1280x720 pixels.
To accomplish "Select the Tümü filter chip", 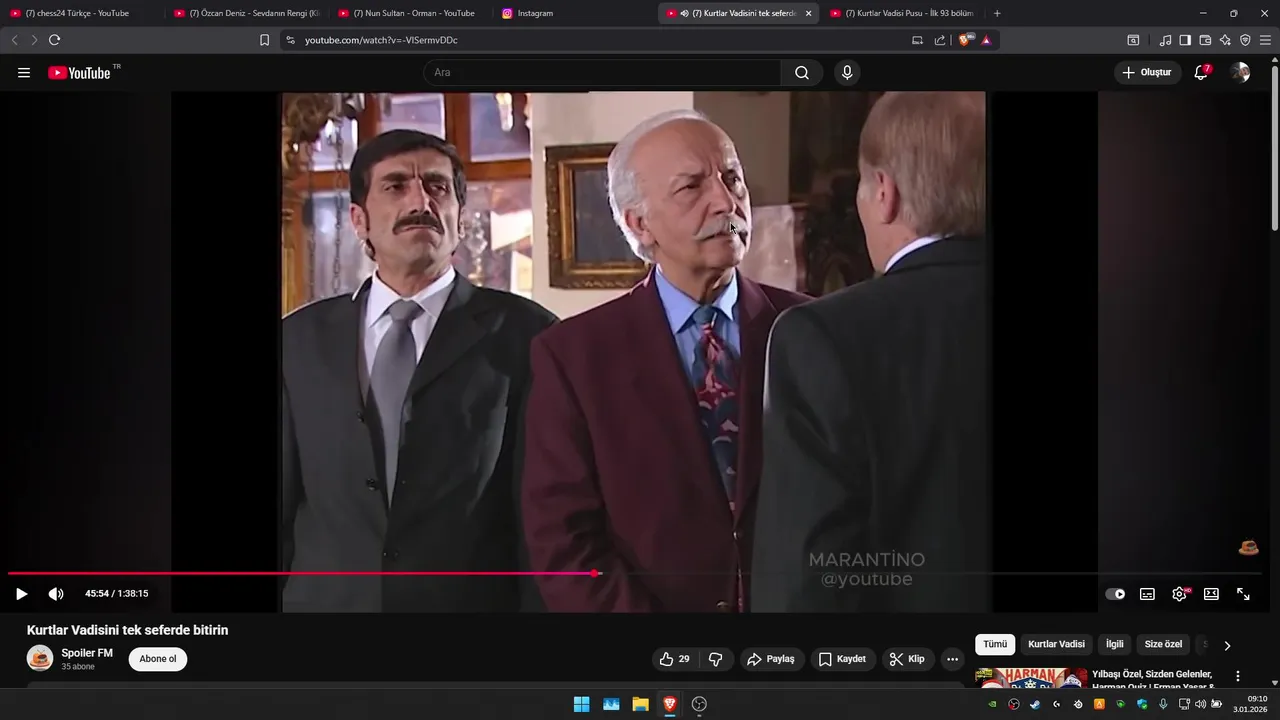I will click(995, 645).
